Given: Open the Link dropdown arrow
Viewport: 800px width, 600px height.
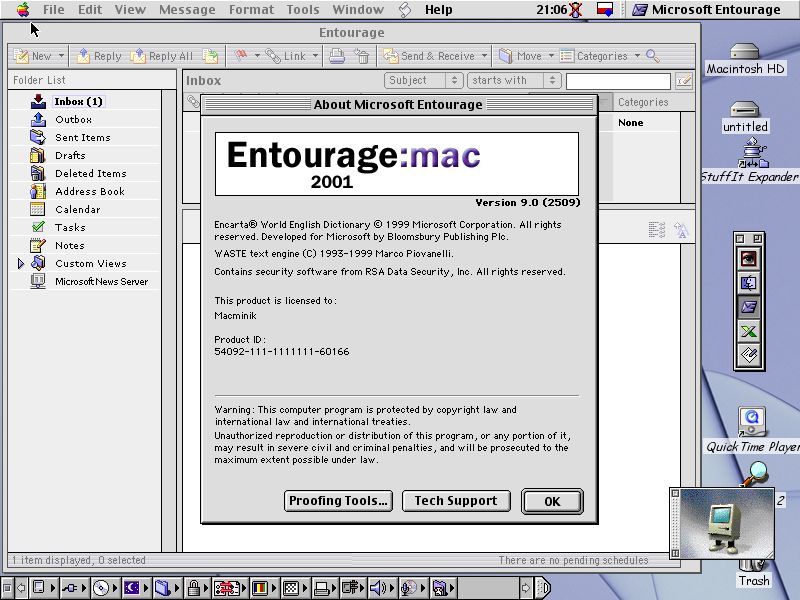Looking at the screenshot, I should (x=315, y=55).
